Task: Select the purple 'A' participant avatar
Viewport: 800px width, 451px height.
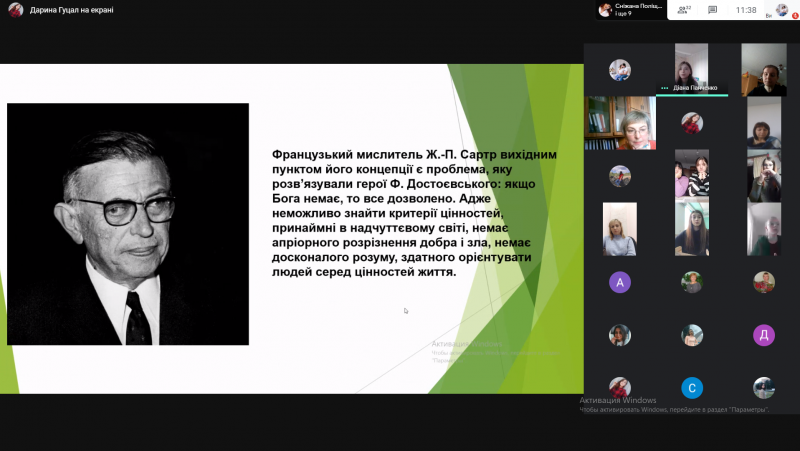Action: (x=620, y=282)
